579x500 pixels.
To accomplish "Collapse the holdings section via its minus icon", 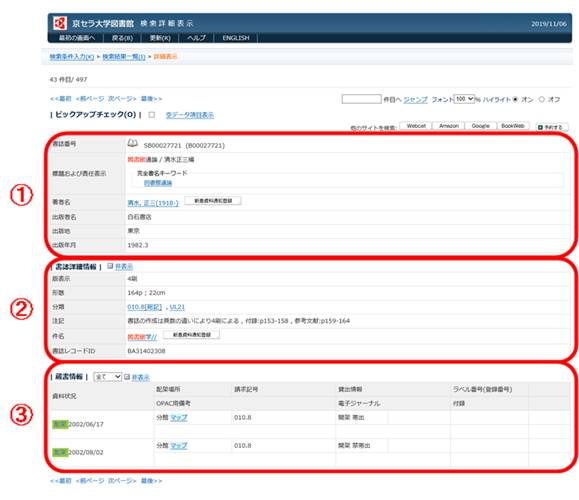I will pyautogui.click(x=127, y=377).
